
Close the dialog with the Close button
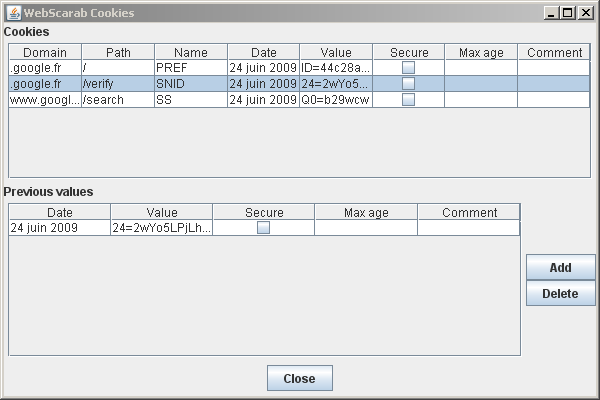pyautogui.click(x=299, y=379)
